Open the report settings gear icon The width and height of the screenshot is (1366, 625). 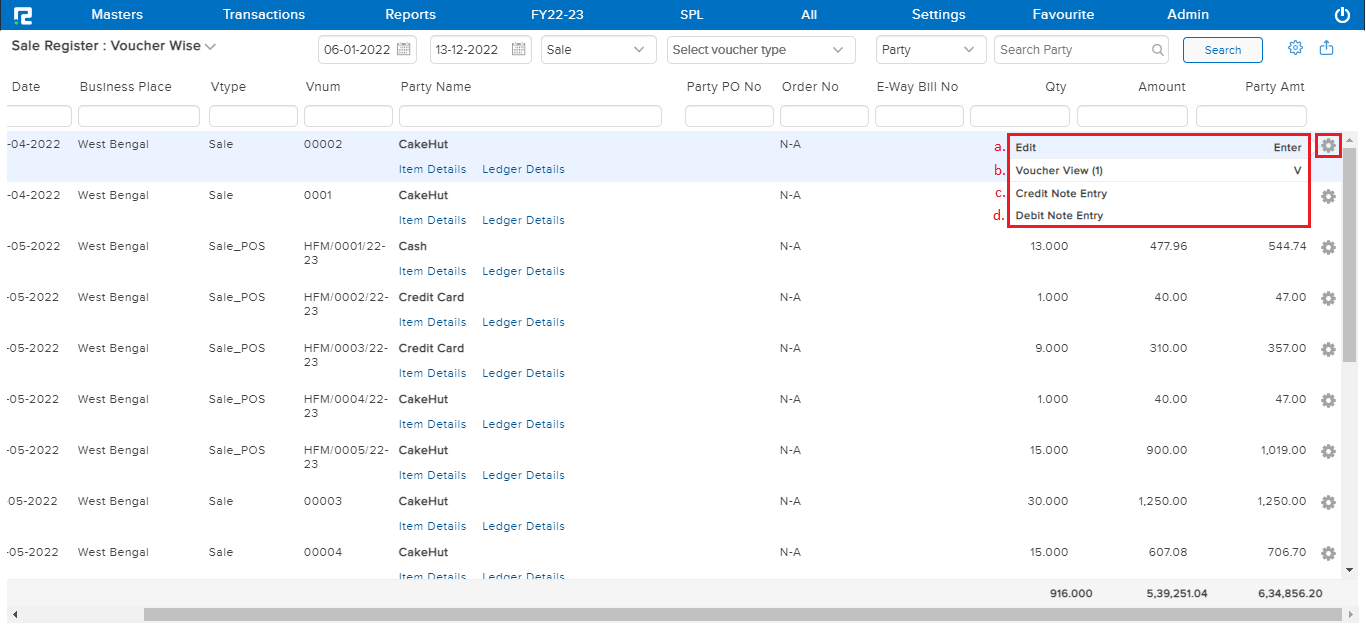coord(1295,47)
